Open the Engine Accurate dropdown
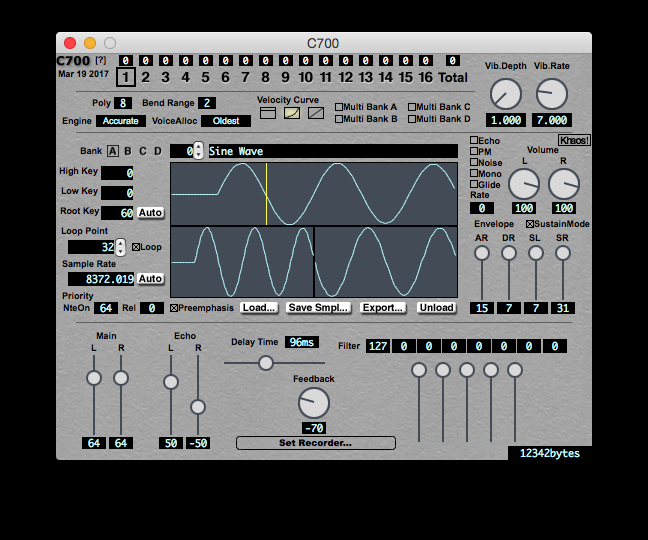Screen dimensions: 648x540 pyautogui.click(x=121, y=121)
